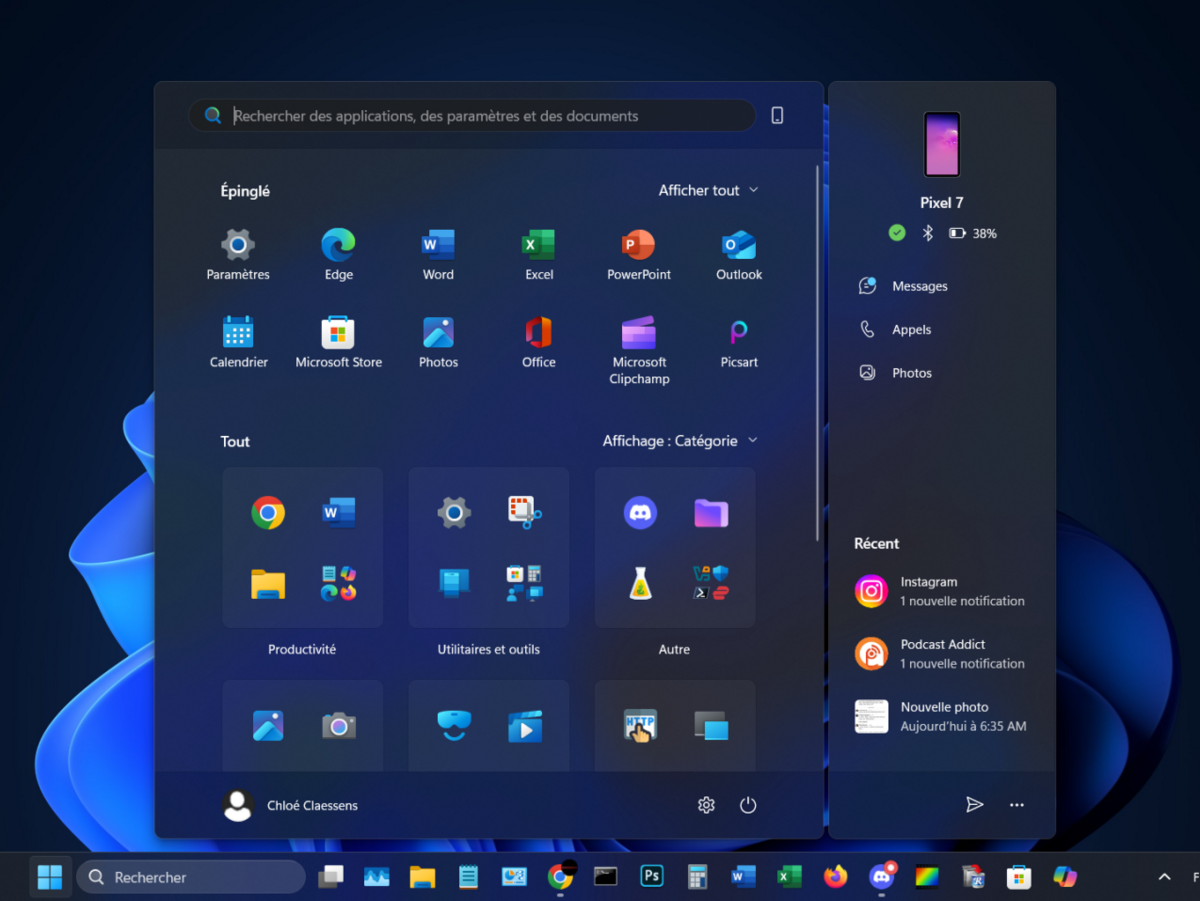1200x901 pixels.
Task: Open HTTP hand-pointer app icon
Action: coord(640,726)
